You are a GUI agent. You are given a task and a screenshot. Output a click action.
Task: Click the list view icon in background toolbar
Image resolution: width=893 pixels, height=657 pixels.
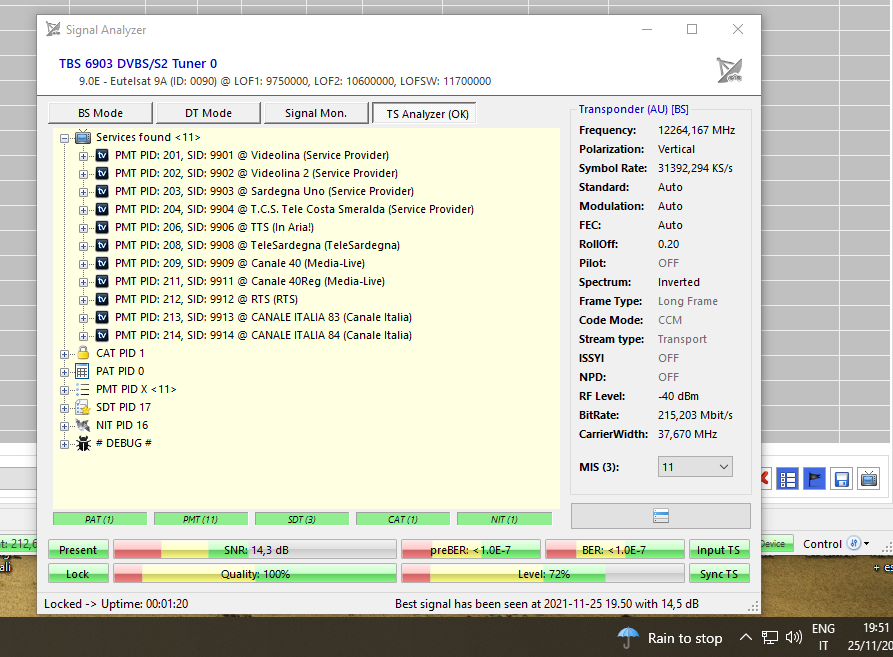point(788,479)
